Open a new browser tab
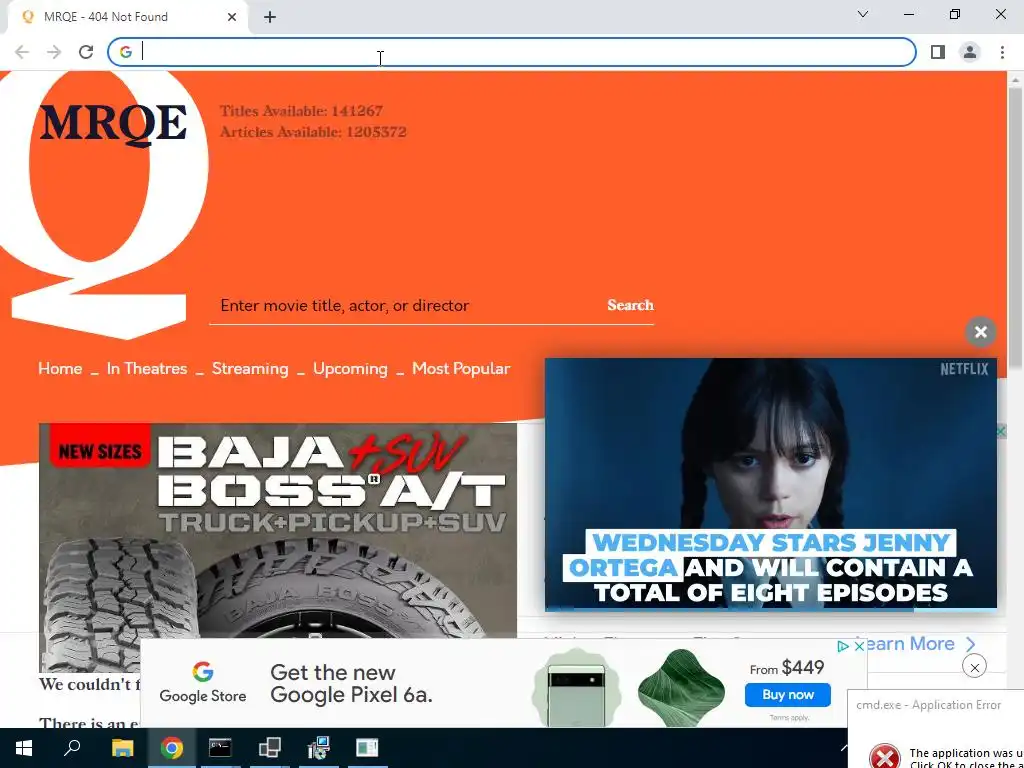The image size is (1024, 768). tap(270, 17)
